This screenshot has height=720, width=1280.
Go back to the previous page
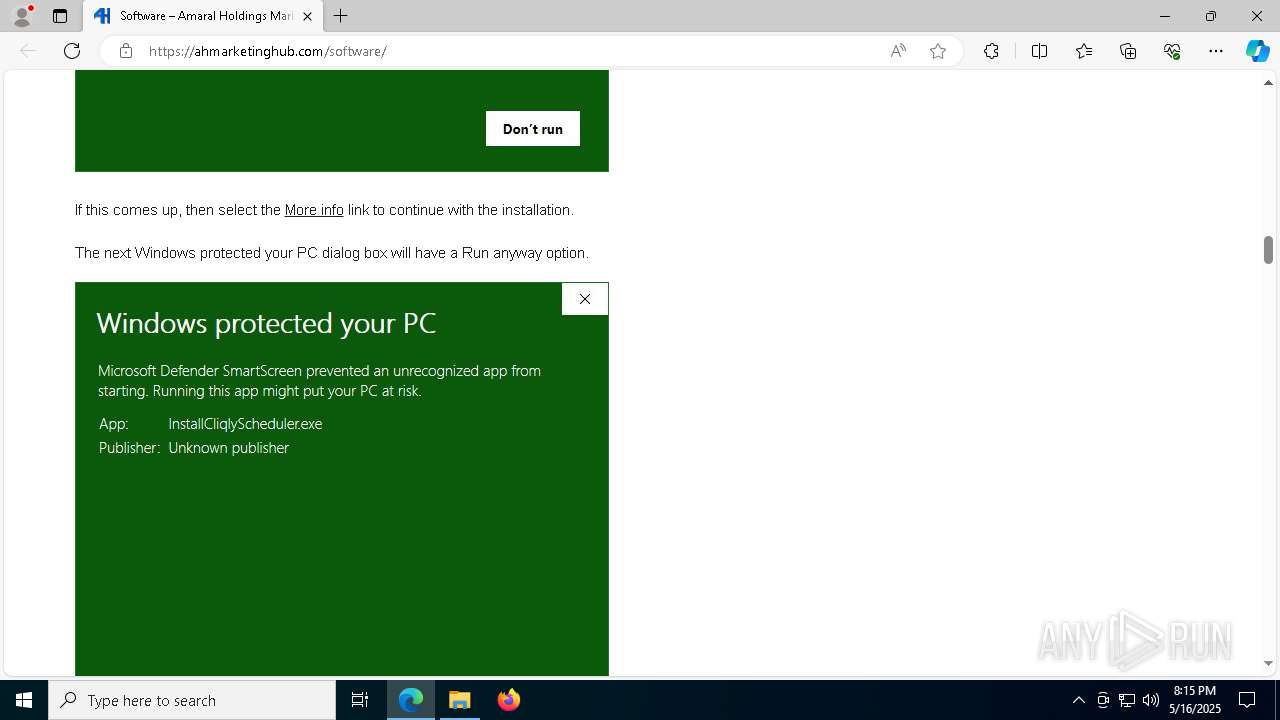(x=28, y=51)
